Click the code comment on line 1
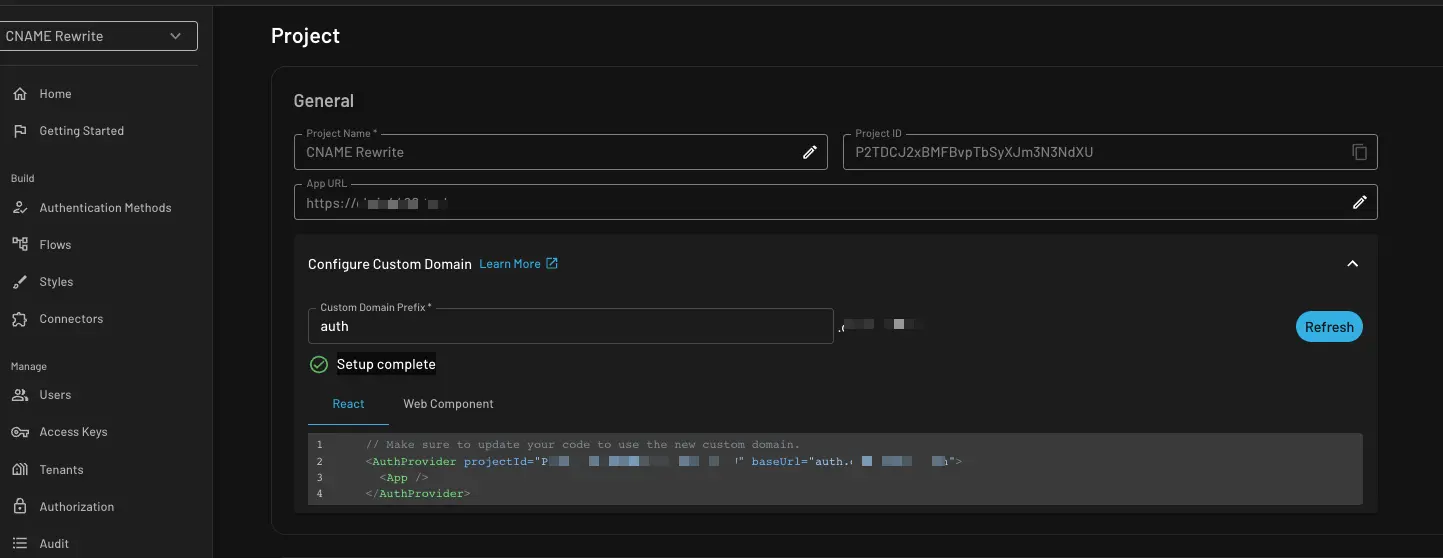Viewport: 1443px width, 558px height. 583,445
